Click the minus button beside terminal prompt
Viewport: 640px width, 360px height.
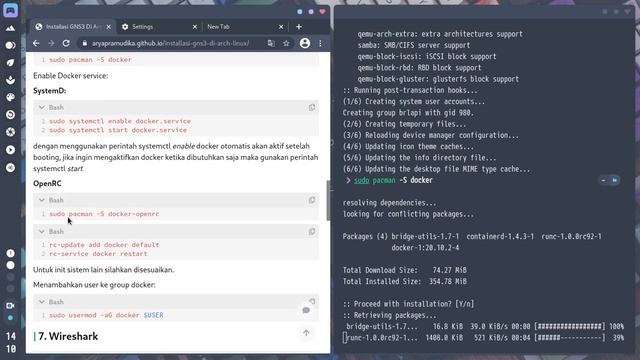point(603,180)
